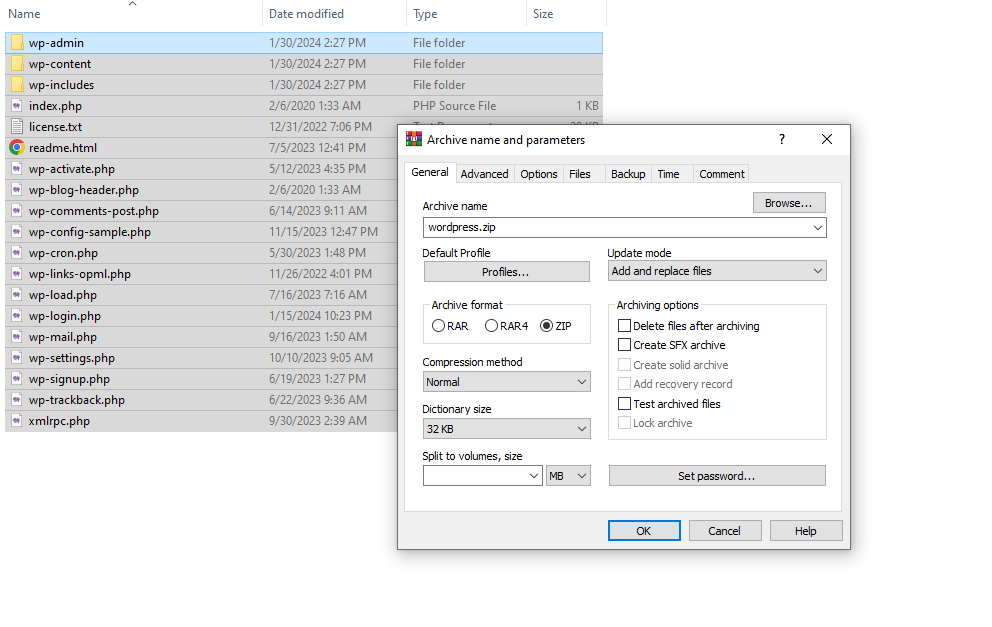This screenshot has height=627, width=992.
Task: Cancel the archive dialog
Action: tap(724, 531)
